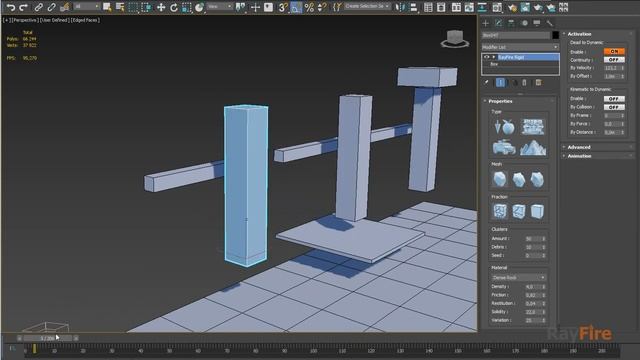The image size is (640, 360).
Task: Click the Use Pivot Point Center icon
Action: tap(240, 7)
